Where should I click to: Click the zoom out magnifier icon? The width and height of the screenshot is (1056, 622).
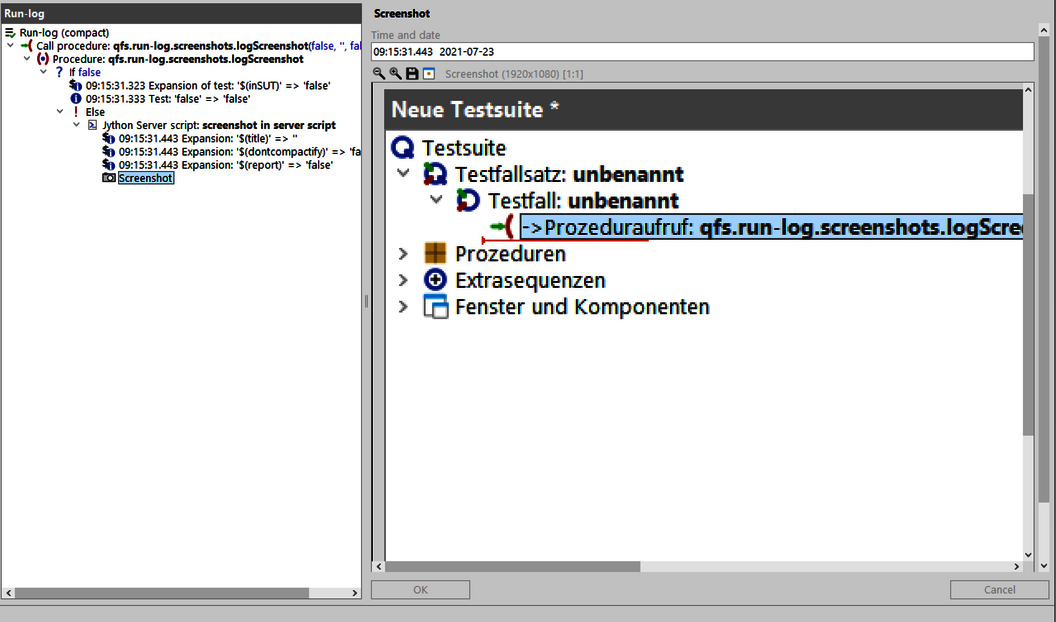tap(379, 74)
